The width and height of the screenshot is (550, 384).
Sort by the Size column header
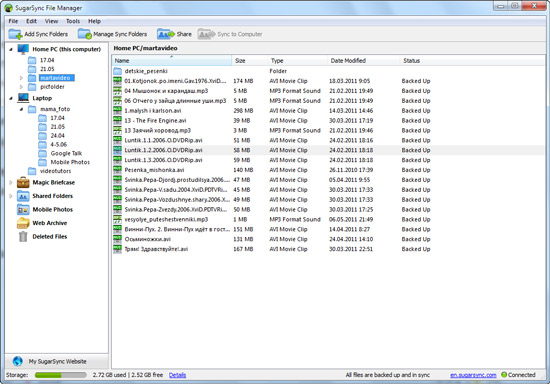(249, 60)
